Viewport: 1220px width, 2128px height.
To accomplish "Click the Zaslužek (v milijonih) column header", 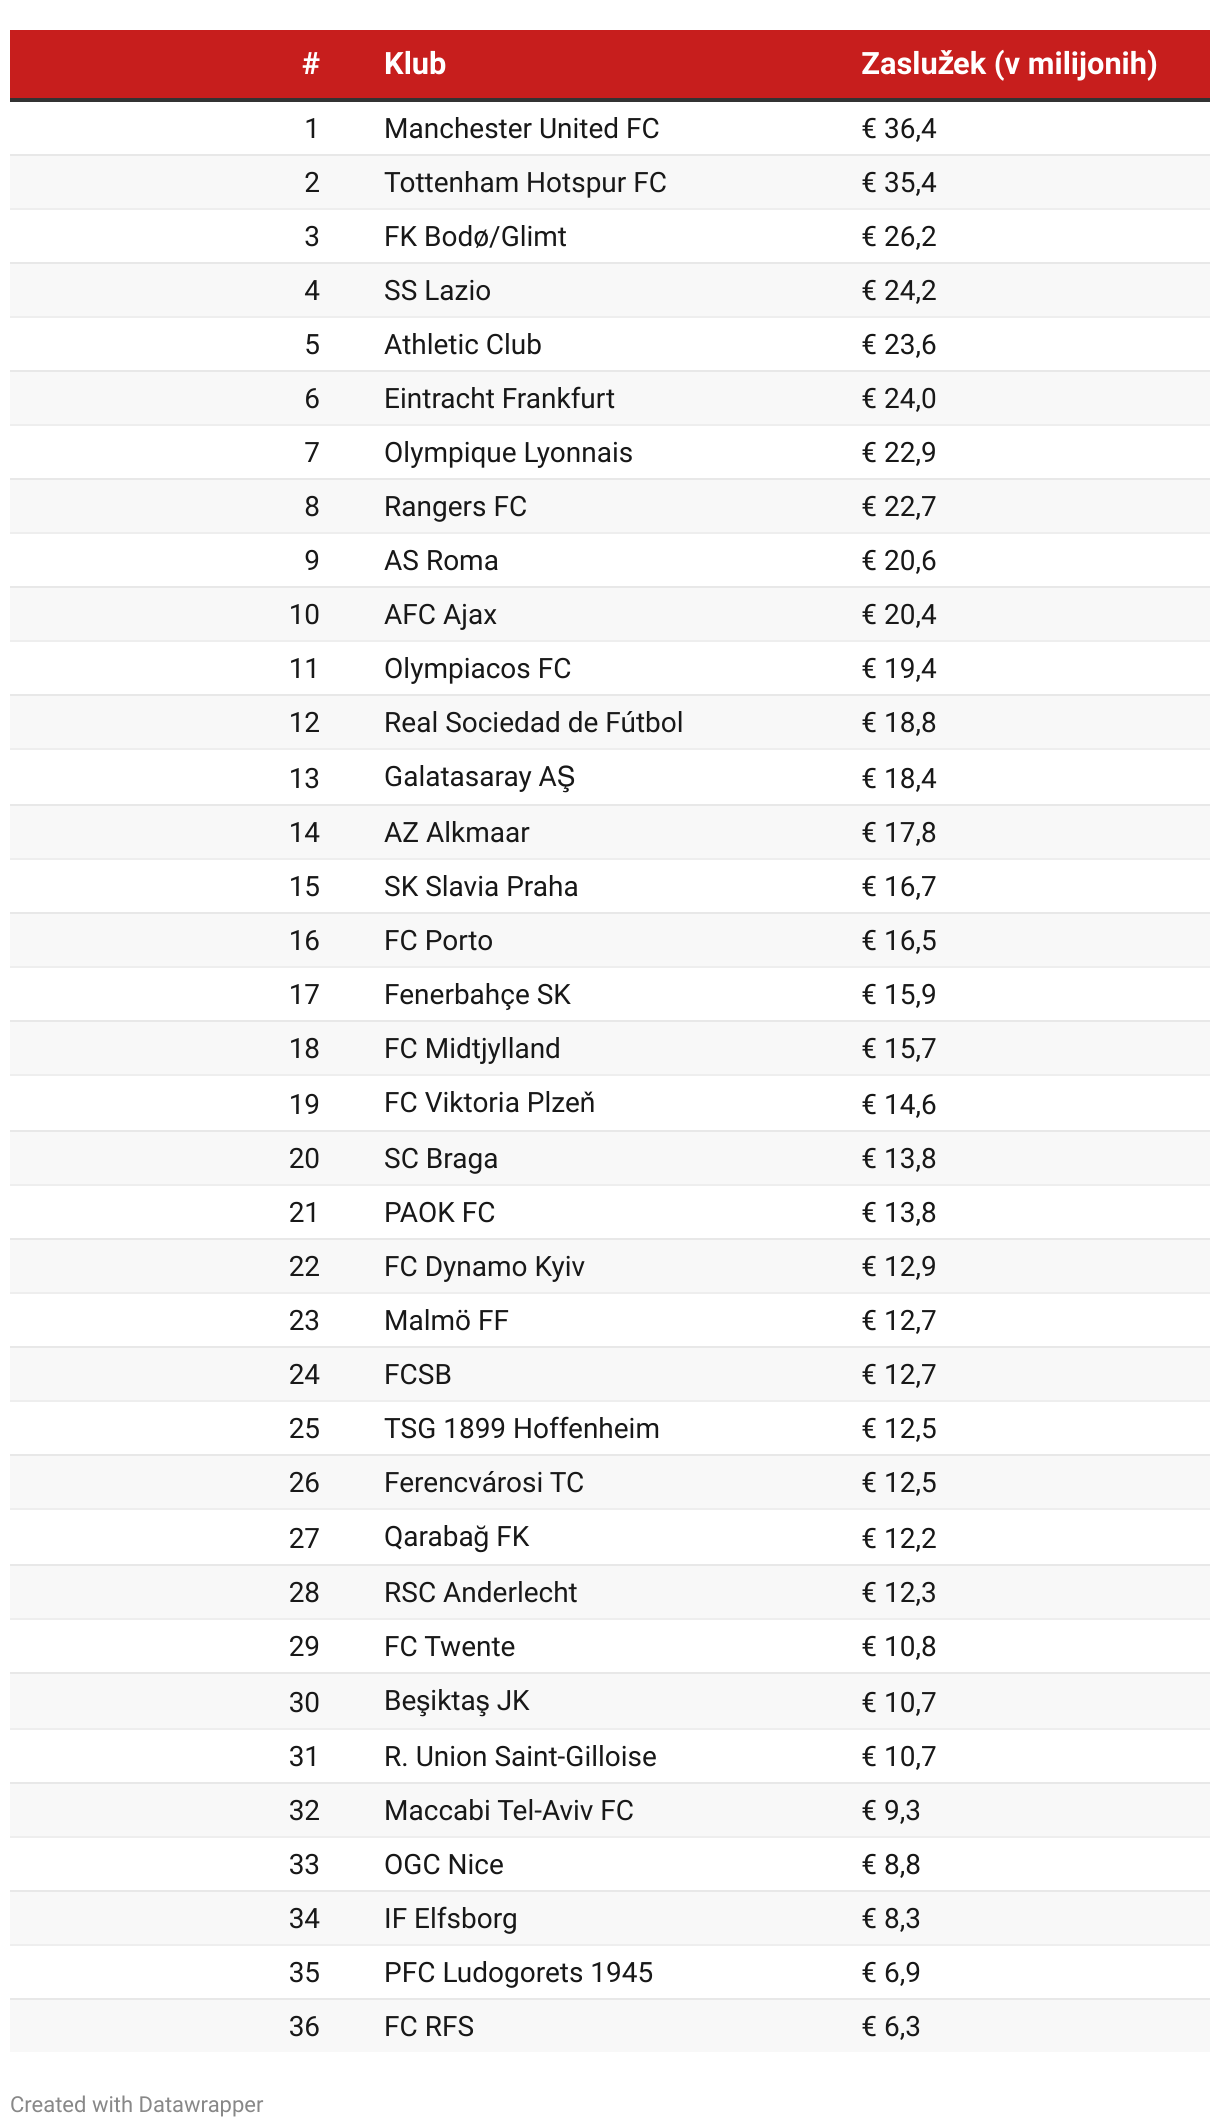I will (x=1009, y=64).
